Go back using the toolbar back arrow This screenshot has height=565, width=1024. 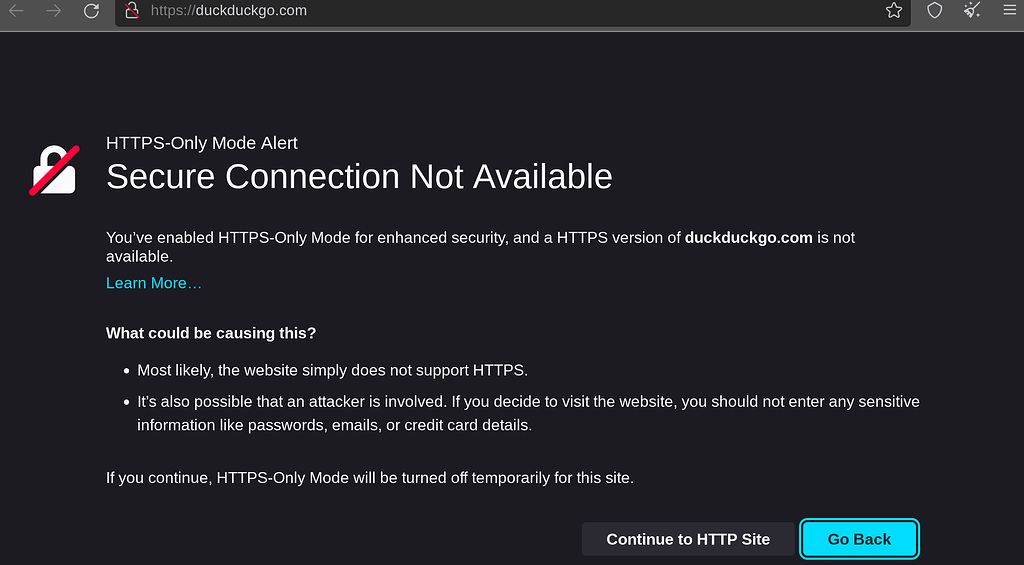tap(16, 10)
